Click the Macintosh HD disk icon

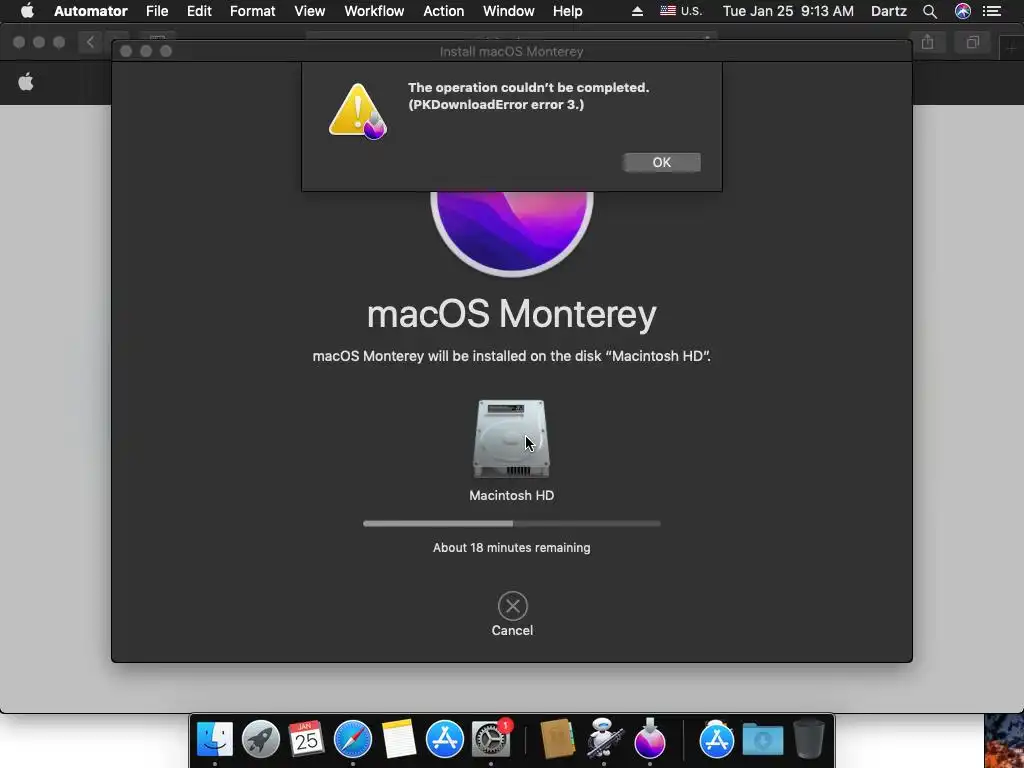(x=511, y=439)
